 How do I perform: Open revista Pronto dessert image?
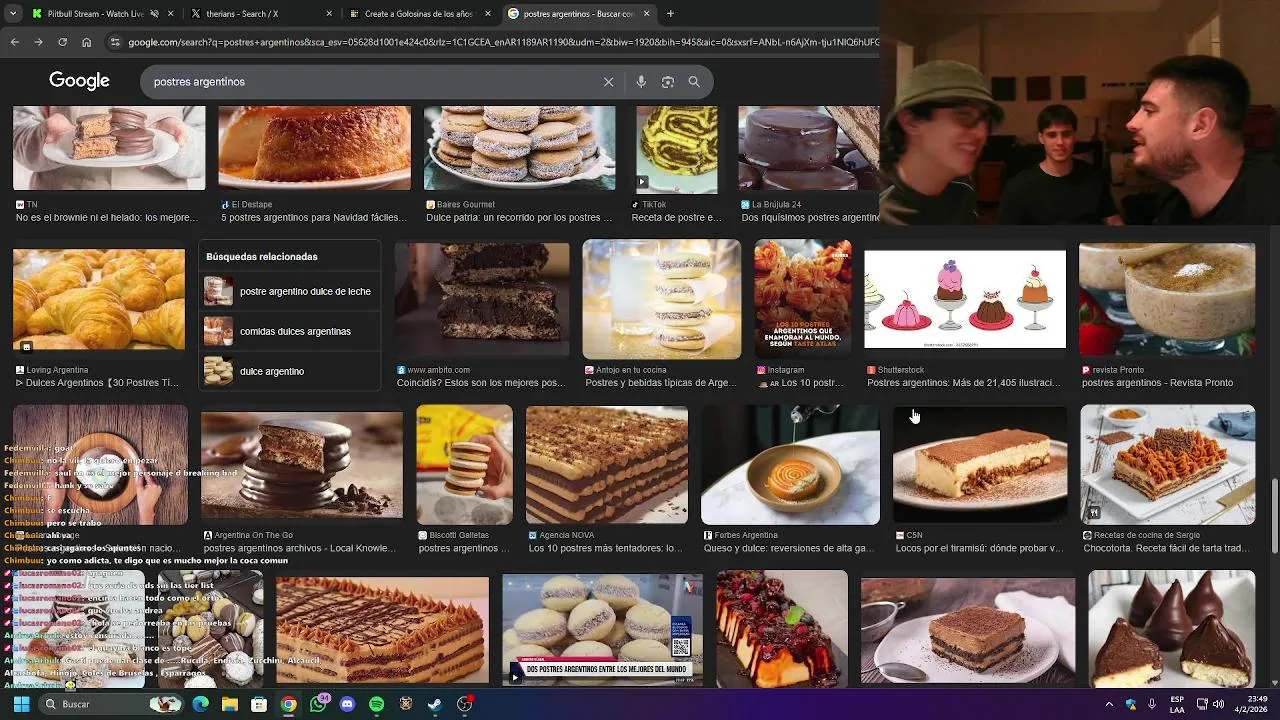pos(1166,299)
